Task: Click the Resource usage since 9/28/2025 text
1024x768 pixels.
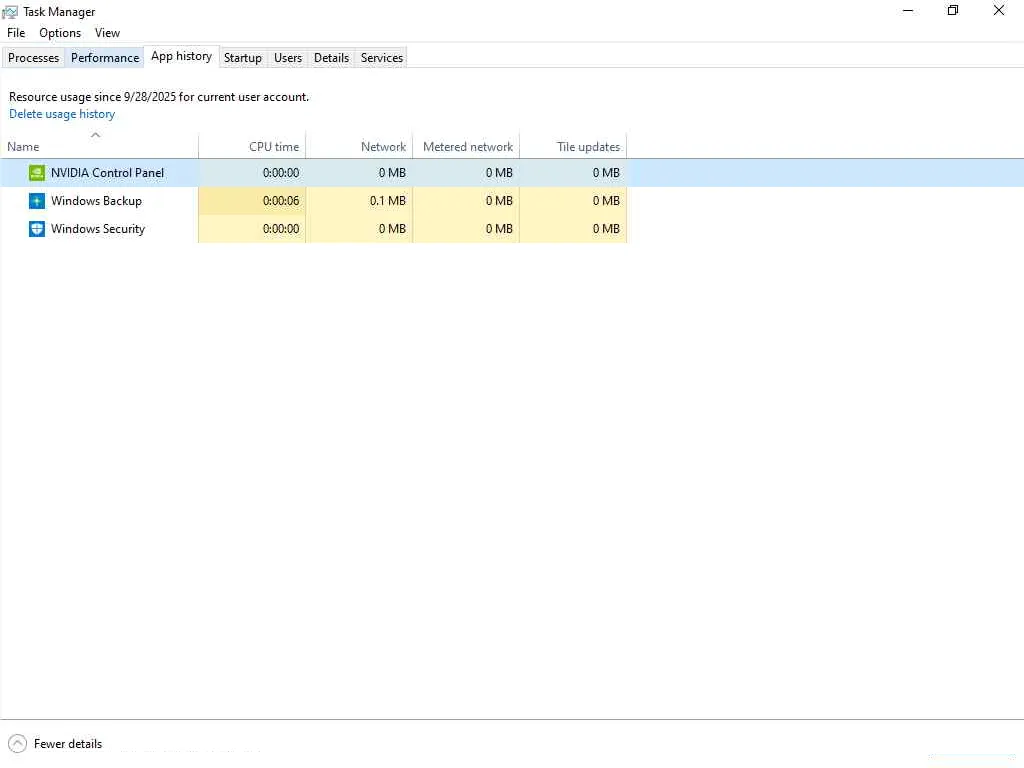Action: click(x=159, y=97)
